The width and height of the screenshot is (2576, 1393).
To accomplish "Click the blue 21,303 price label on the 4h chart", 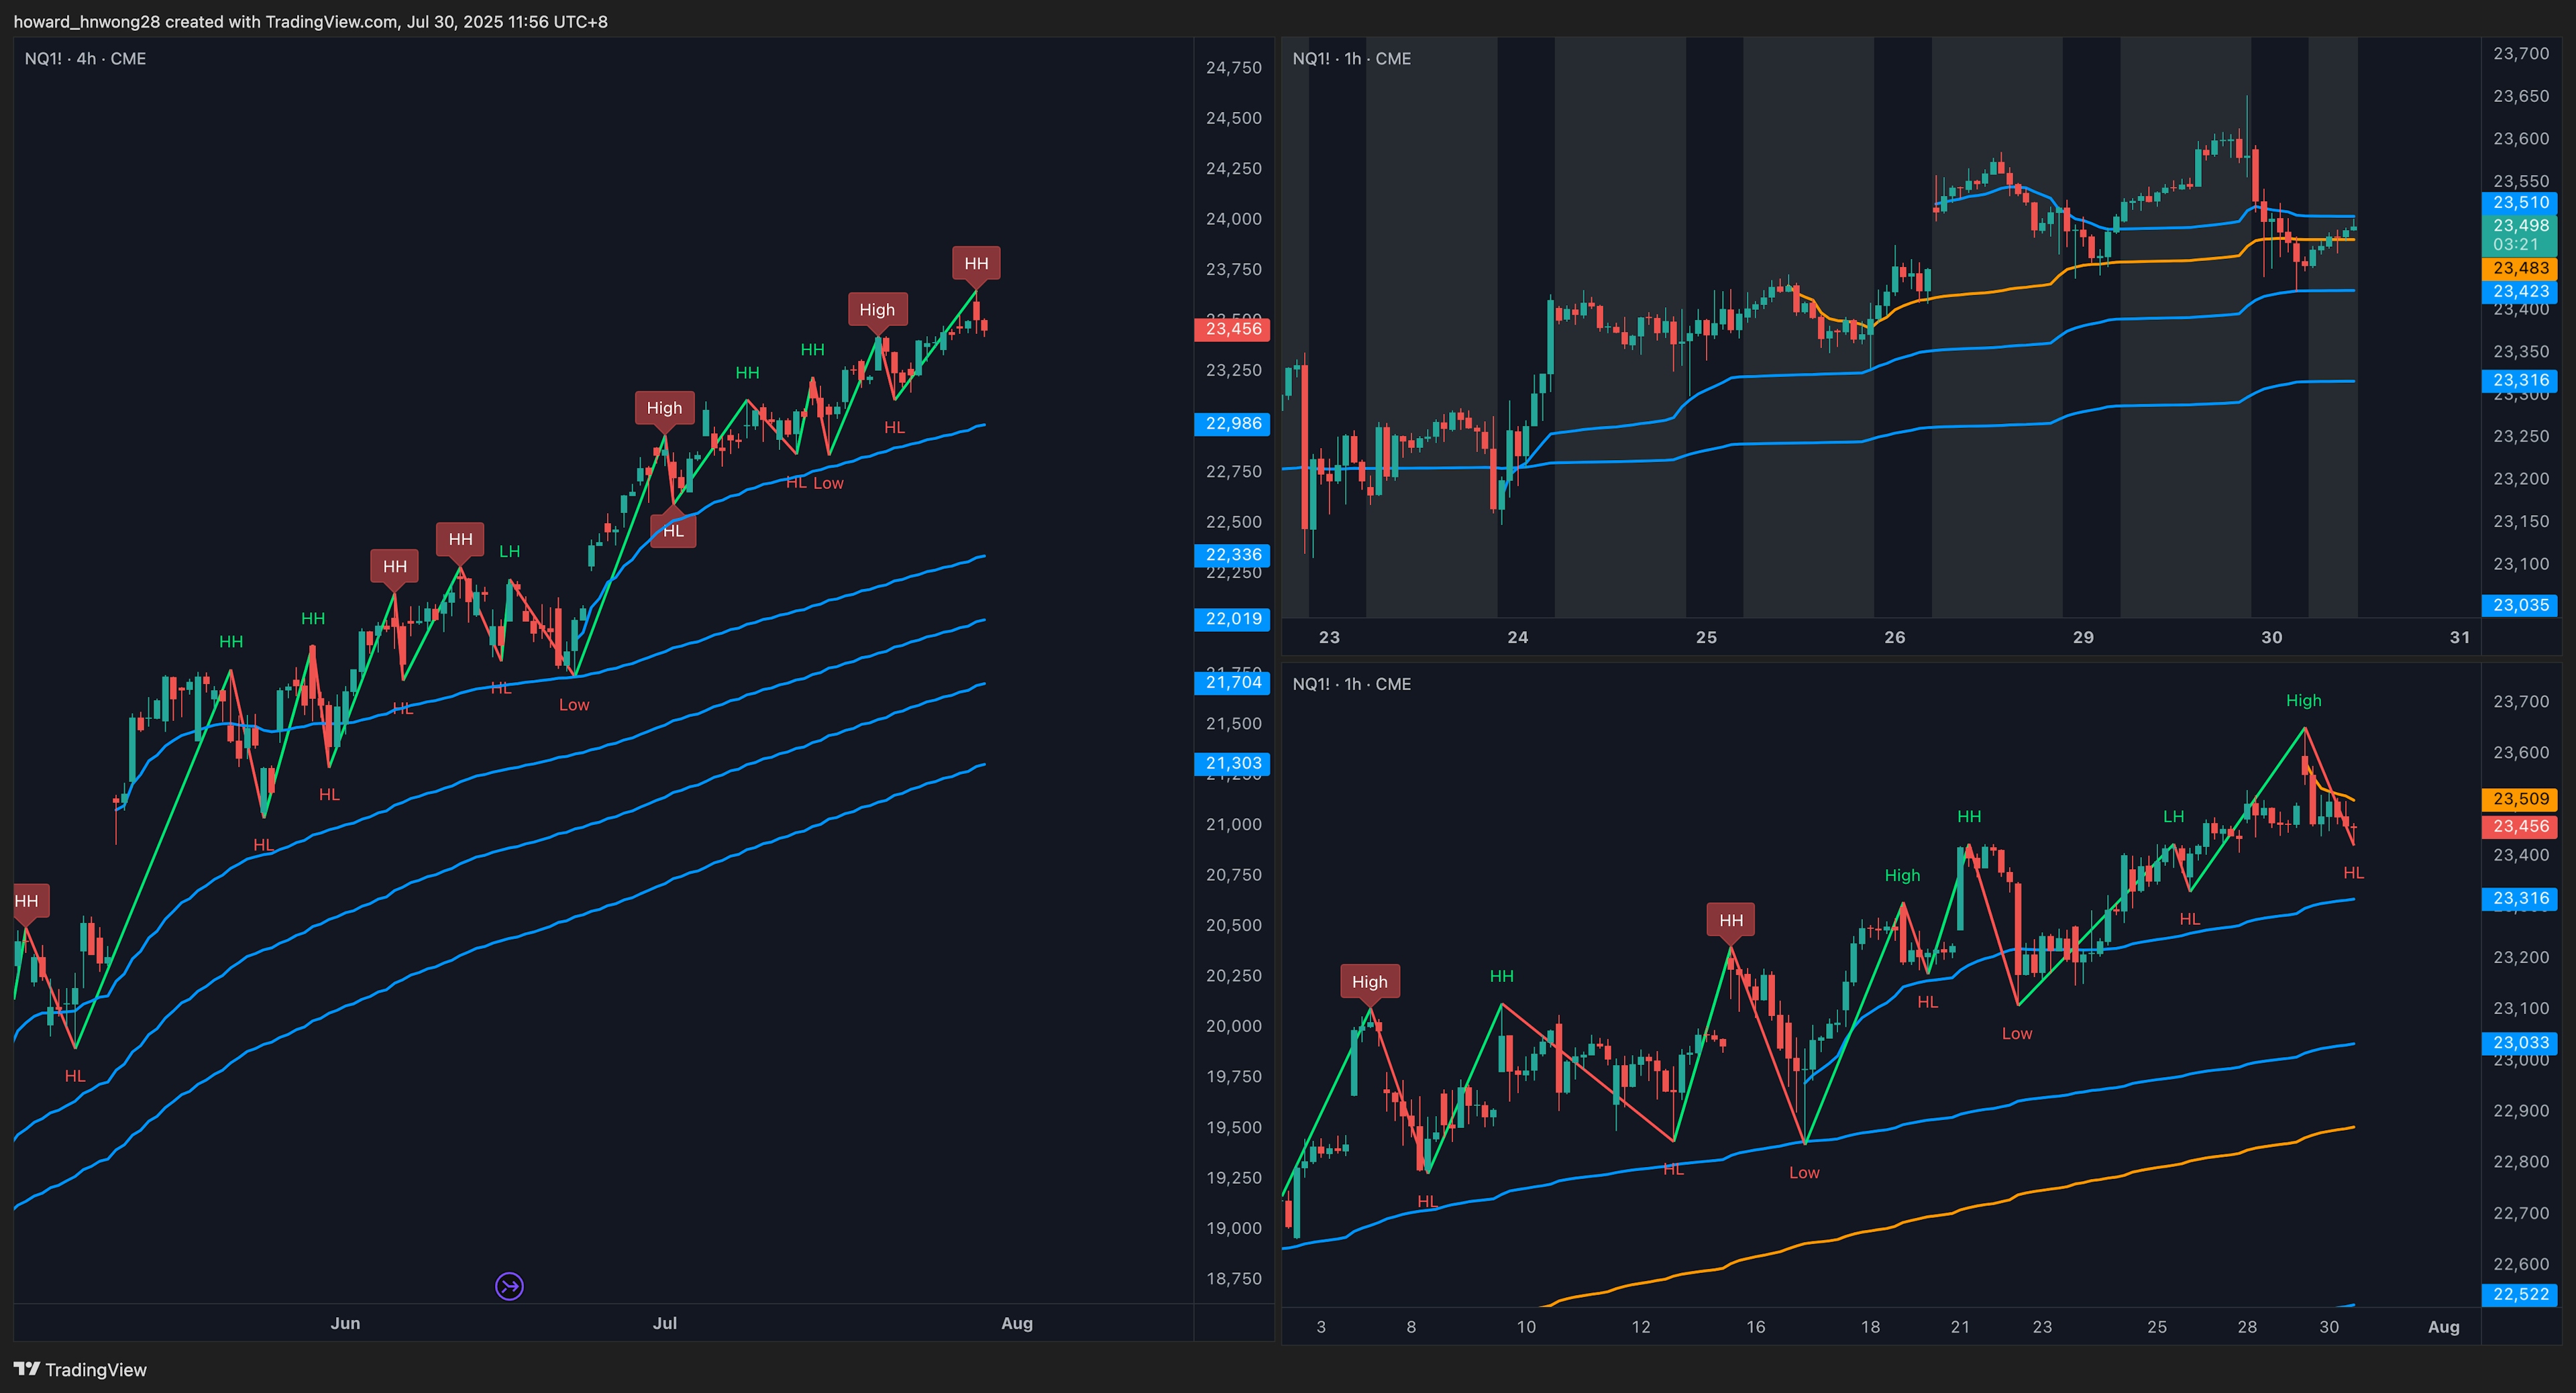I will coord(1233,763).
